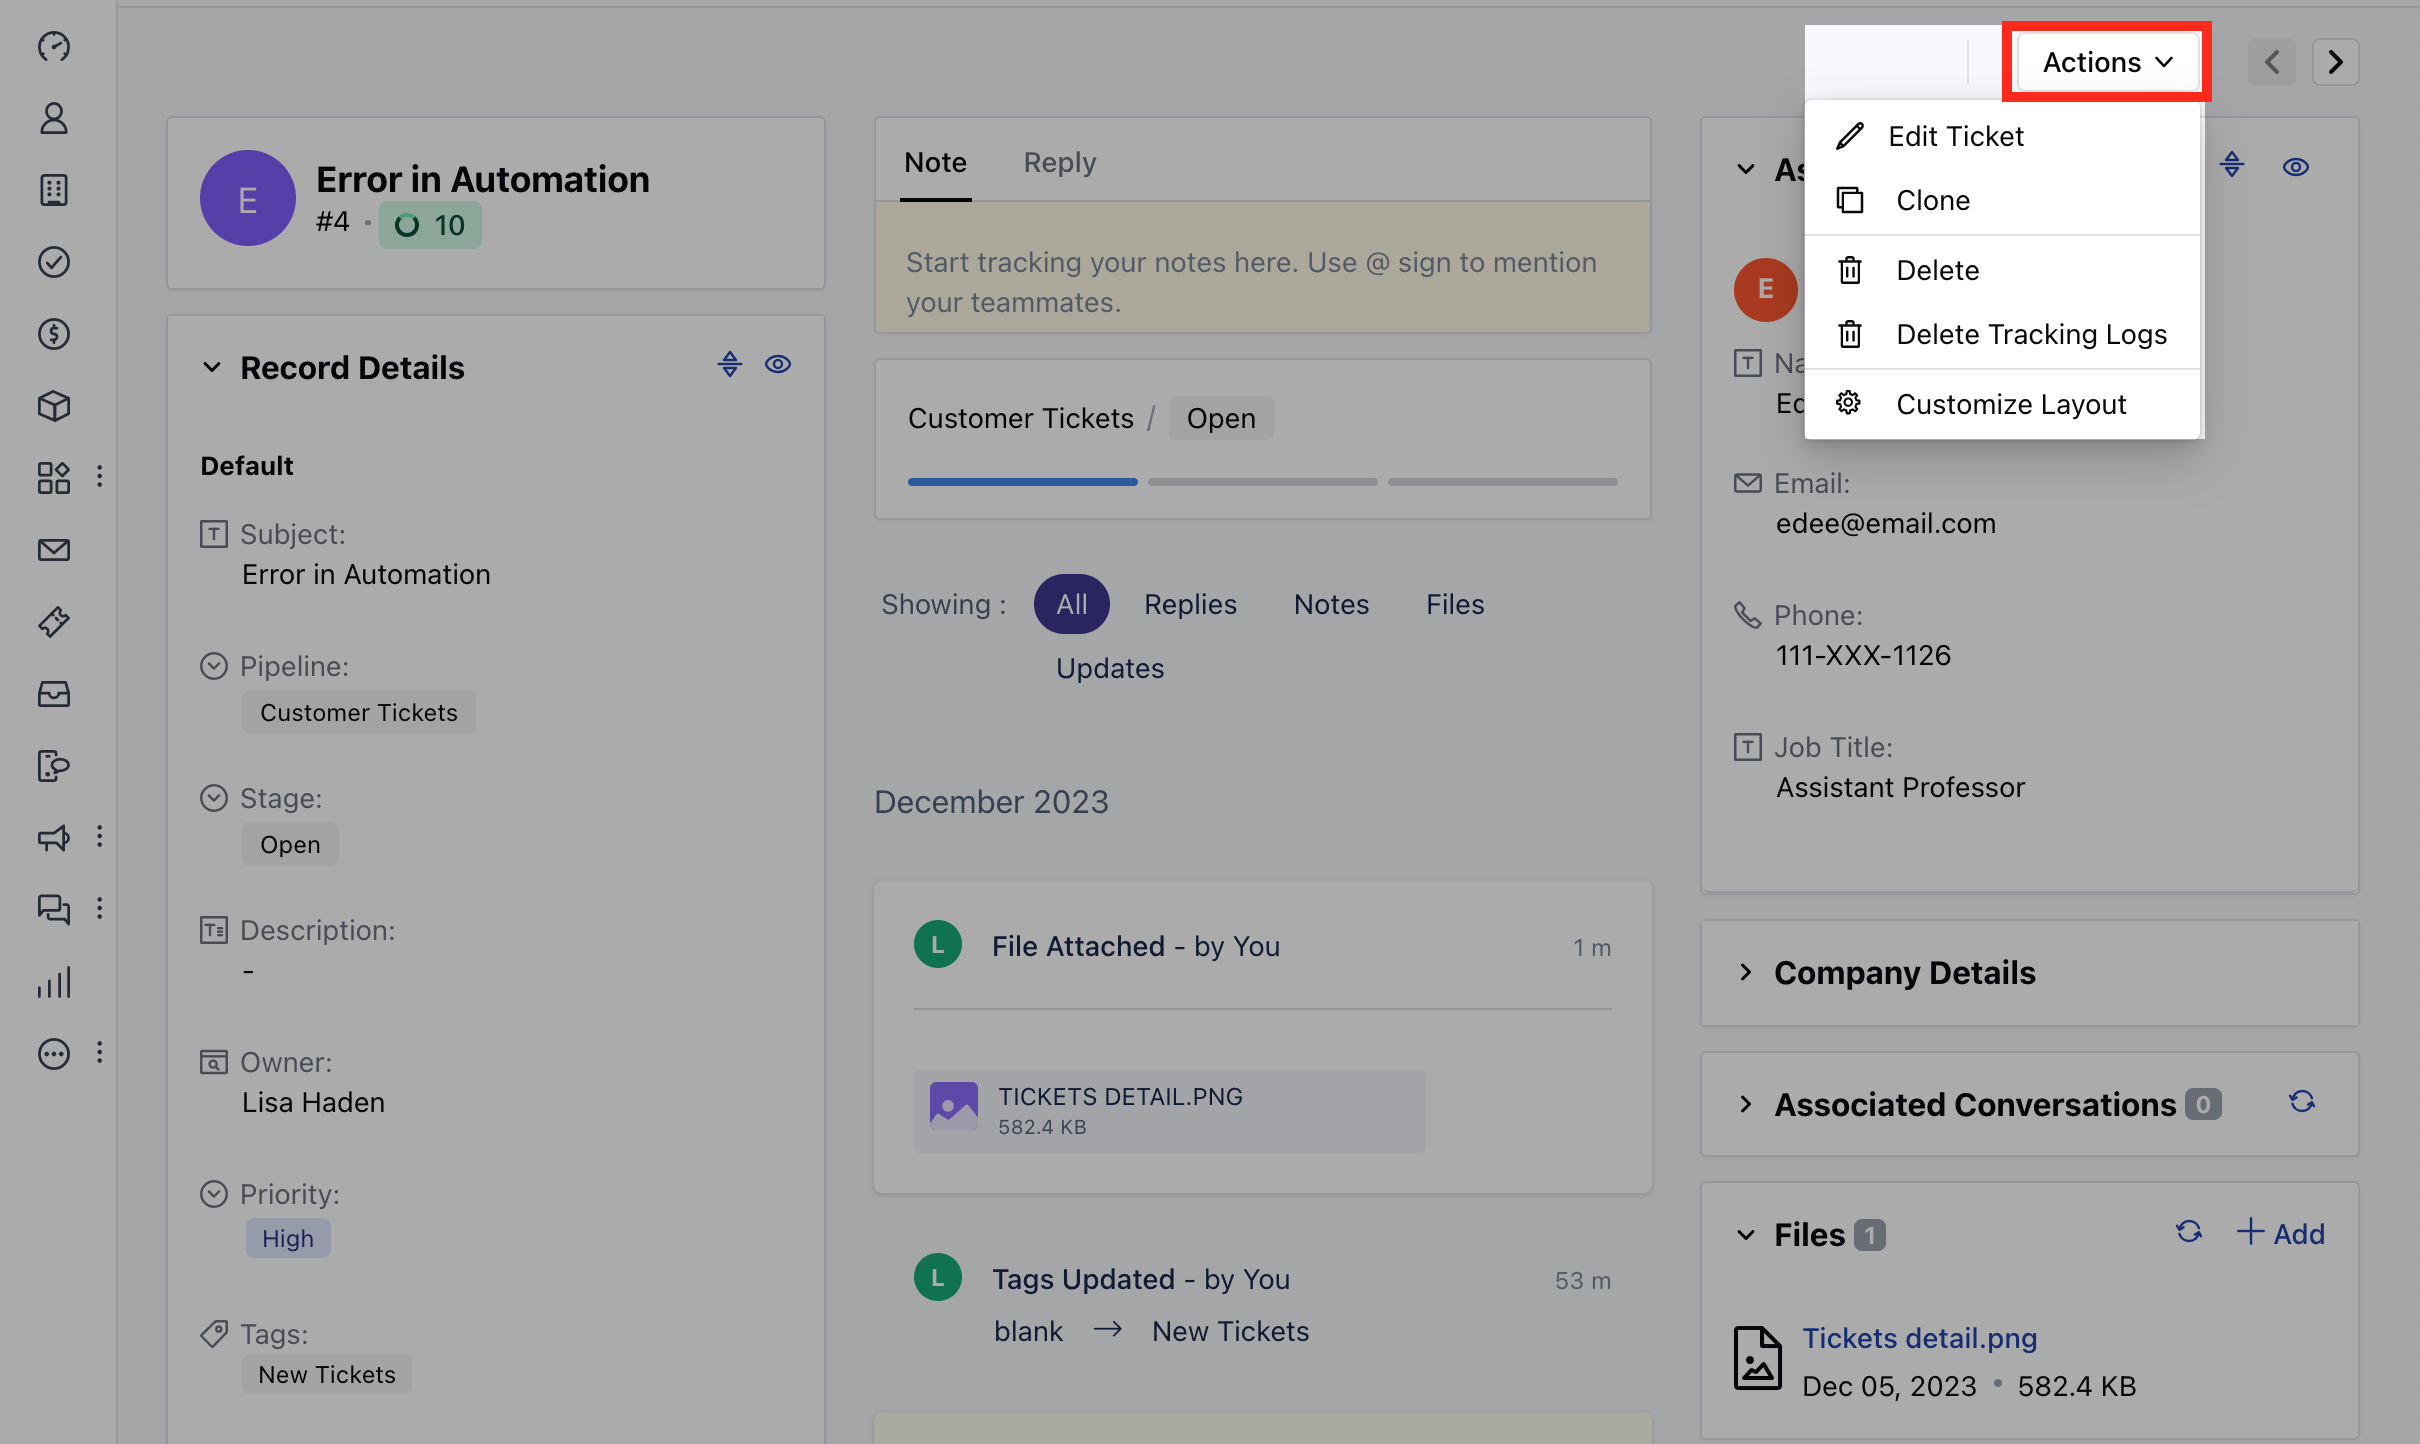Open the Actions dropdown
Screen dimensions: 2420x1444
tap(2107, 62)
